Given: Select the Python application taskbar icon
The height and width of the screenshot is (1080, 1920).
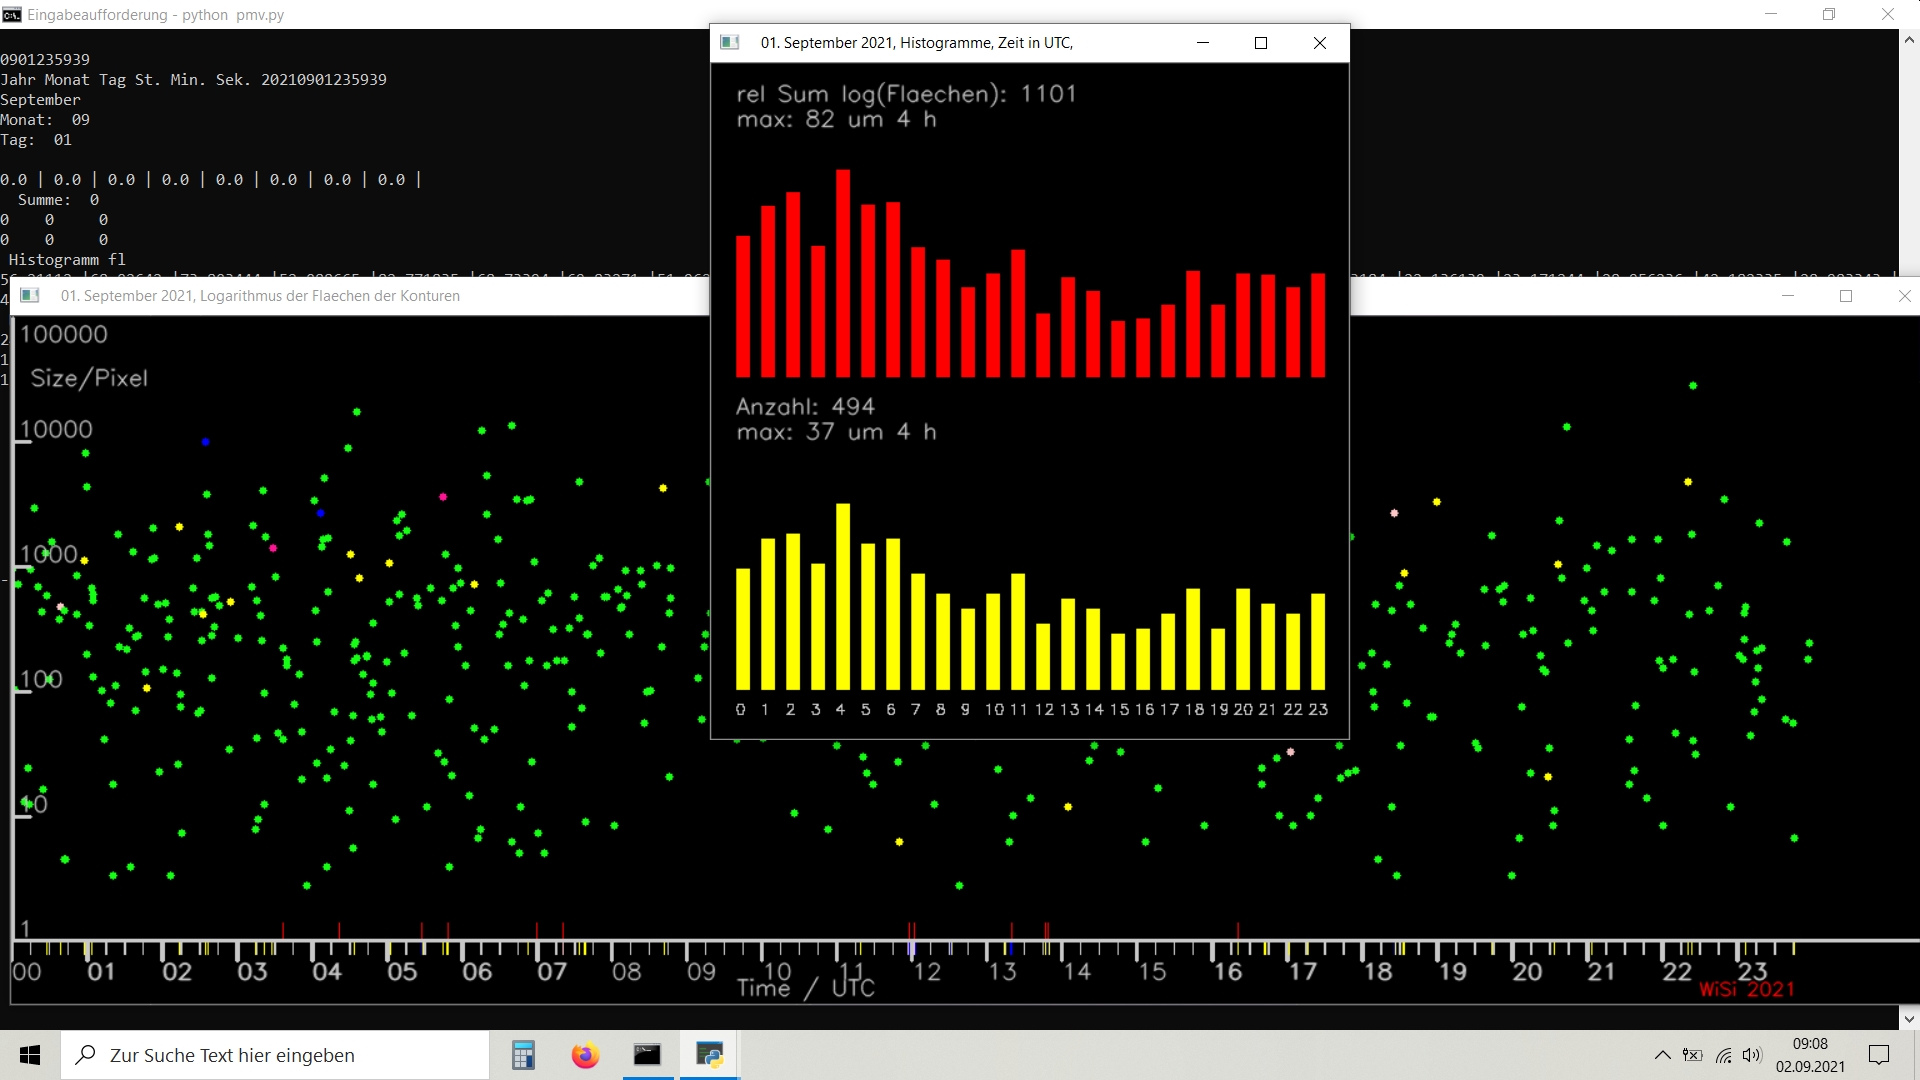Looking at the screenshot, I should [709, 1055].
